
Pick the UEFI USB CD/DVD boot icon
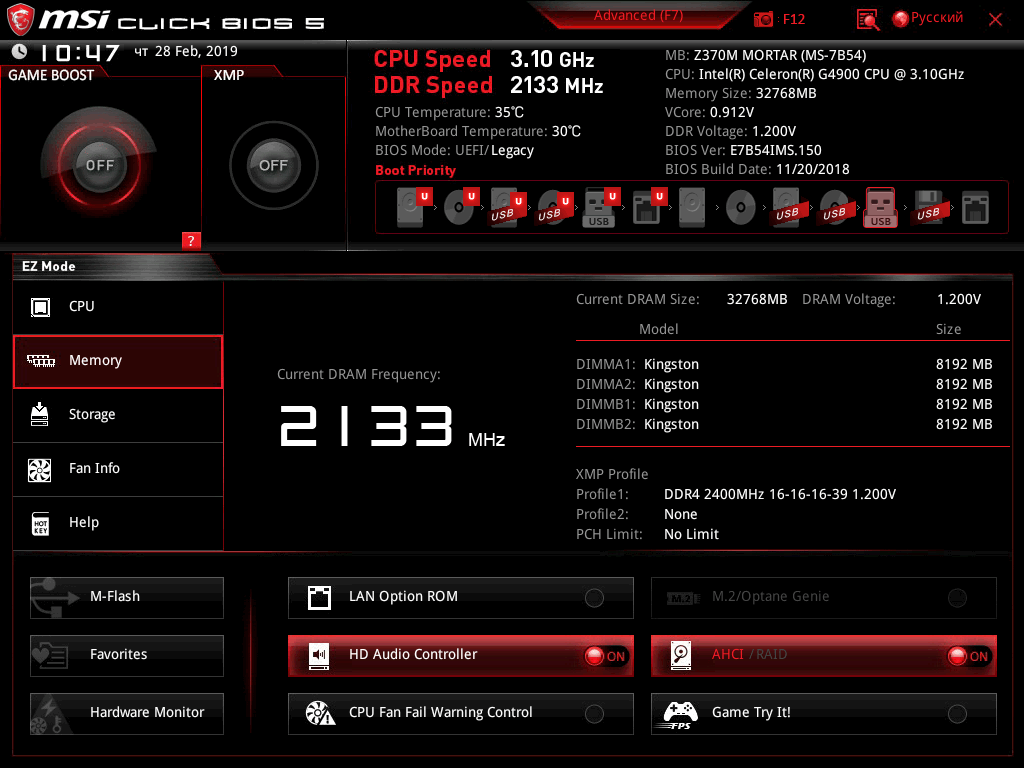pyautogui.click(x=554, y=208)
